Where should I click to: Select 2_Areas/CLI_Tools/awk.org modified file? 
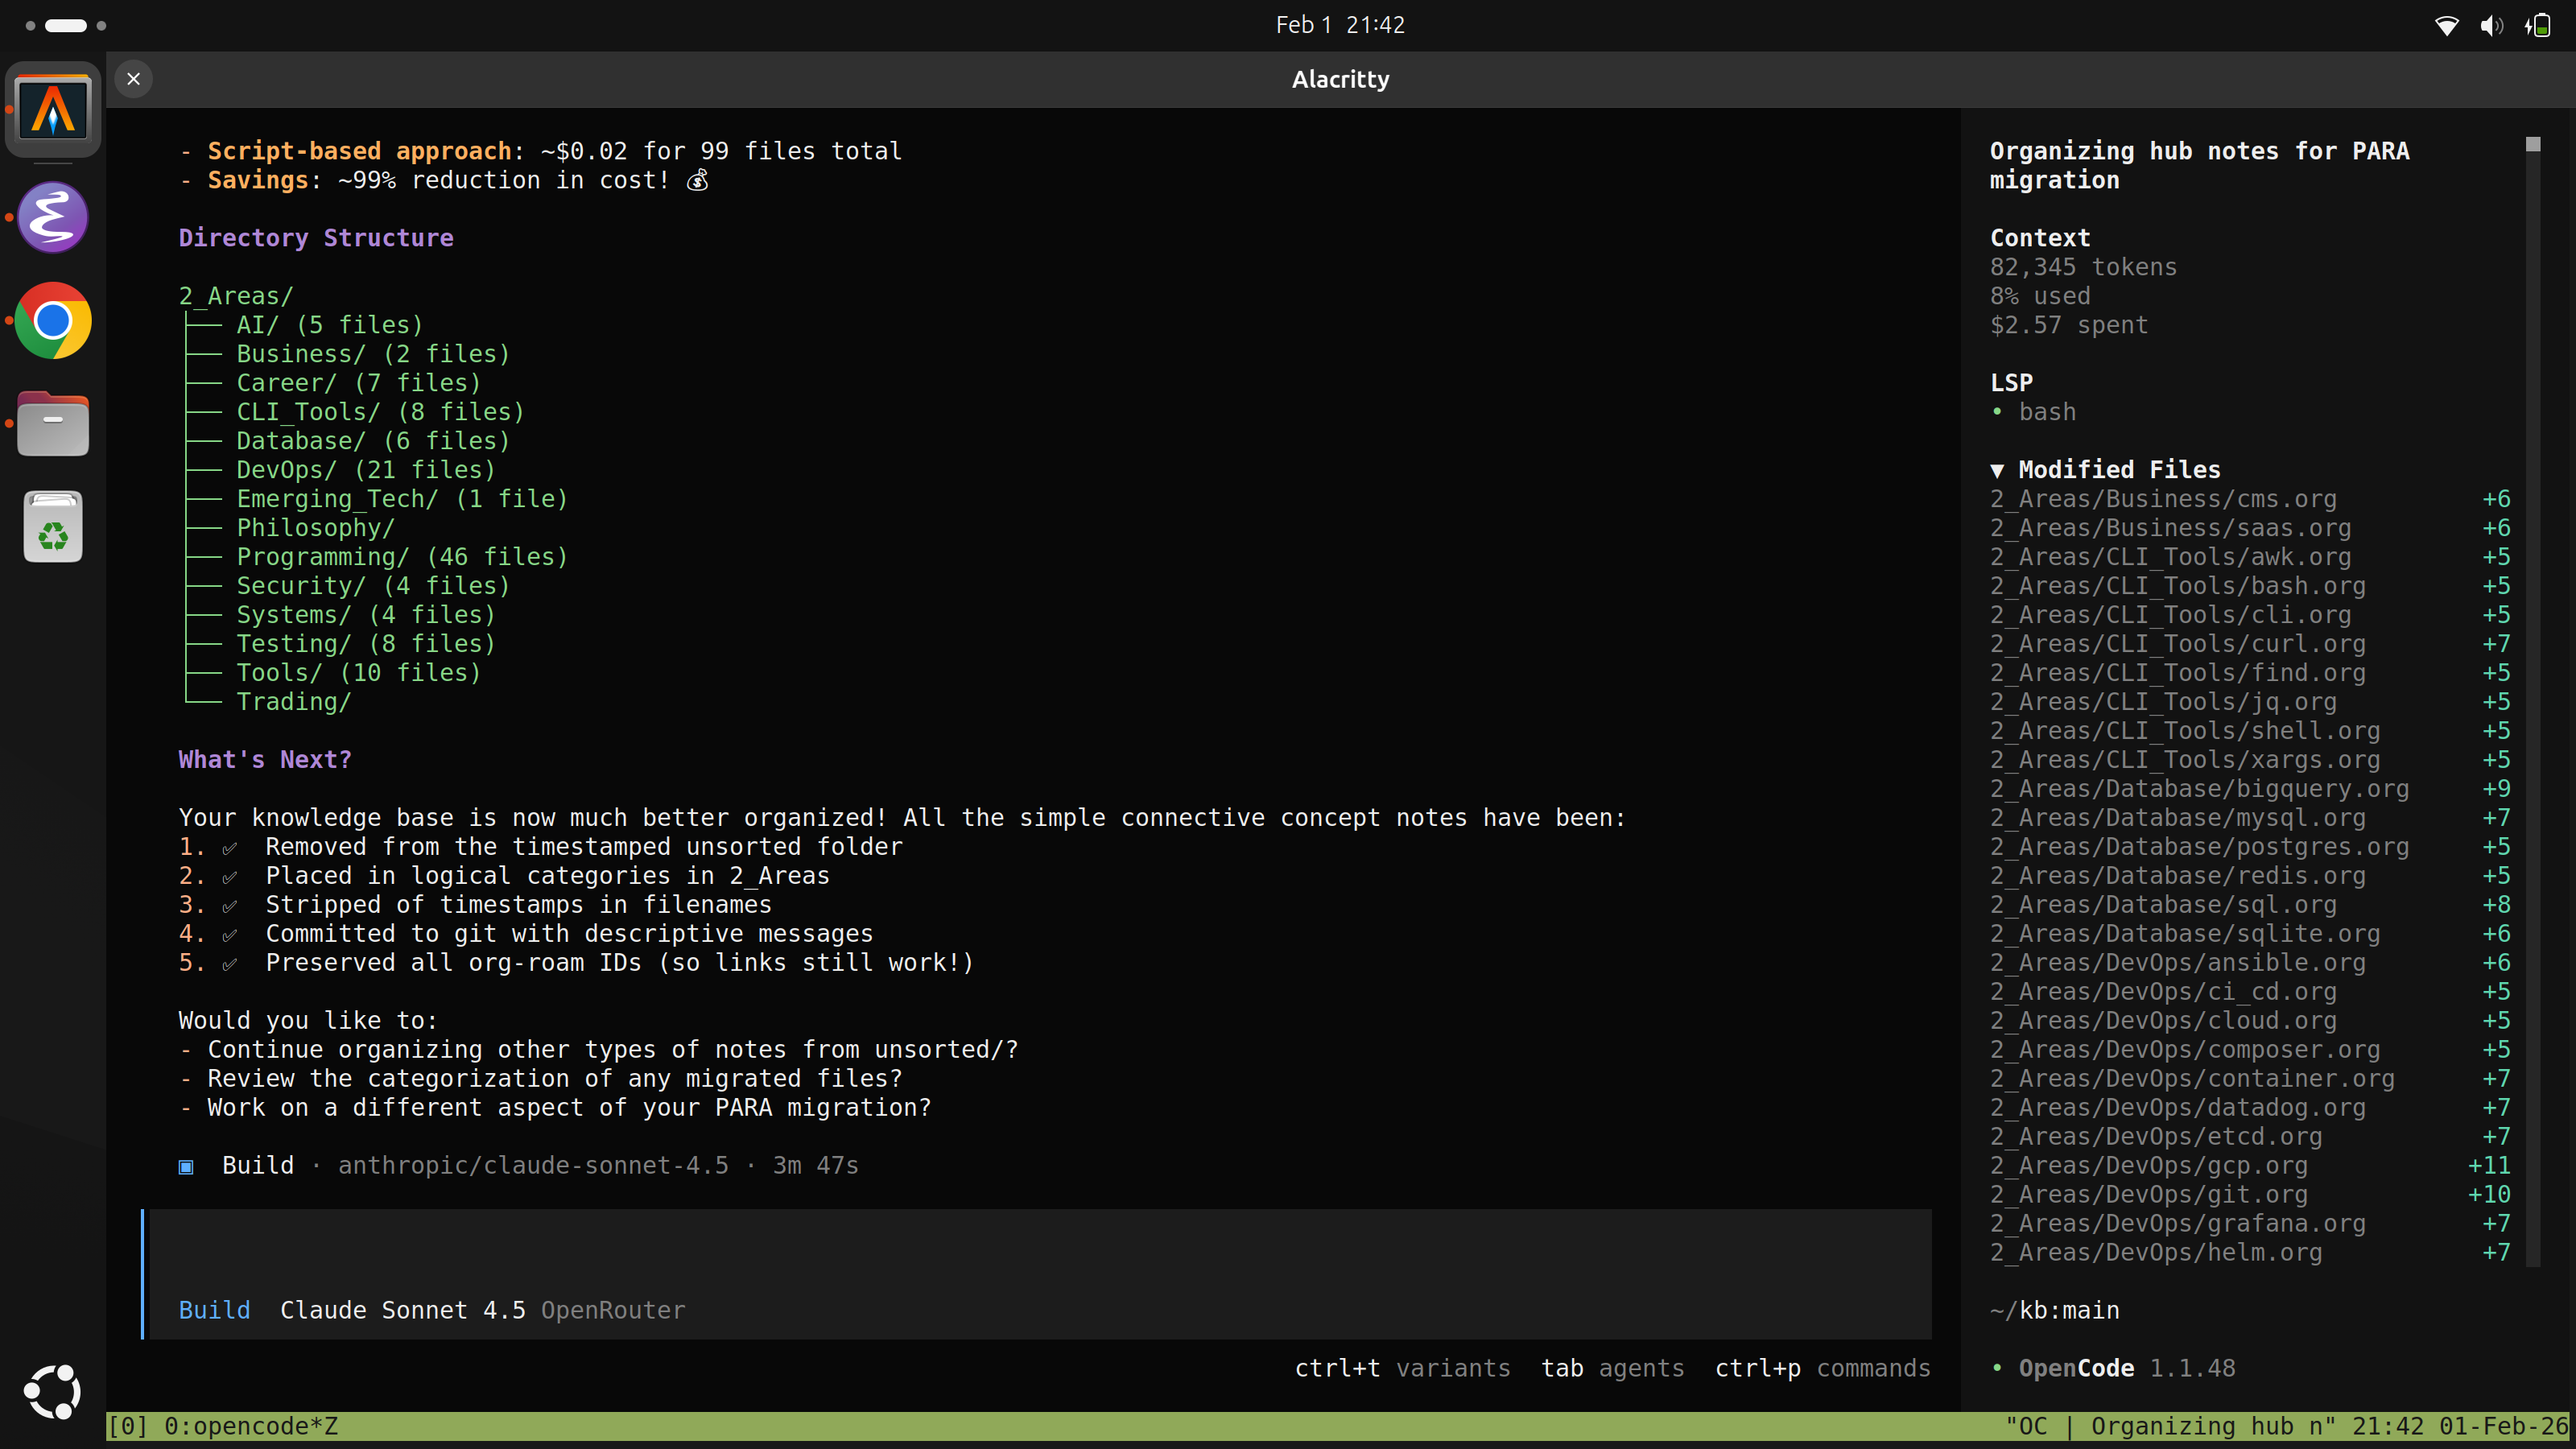tap(2250, 557)
